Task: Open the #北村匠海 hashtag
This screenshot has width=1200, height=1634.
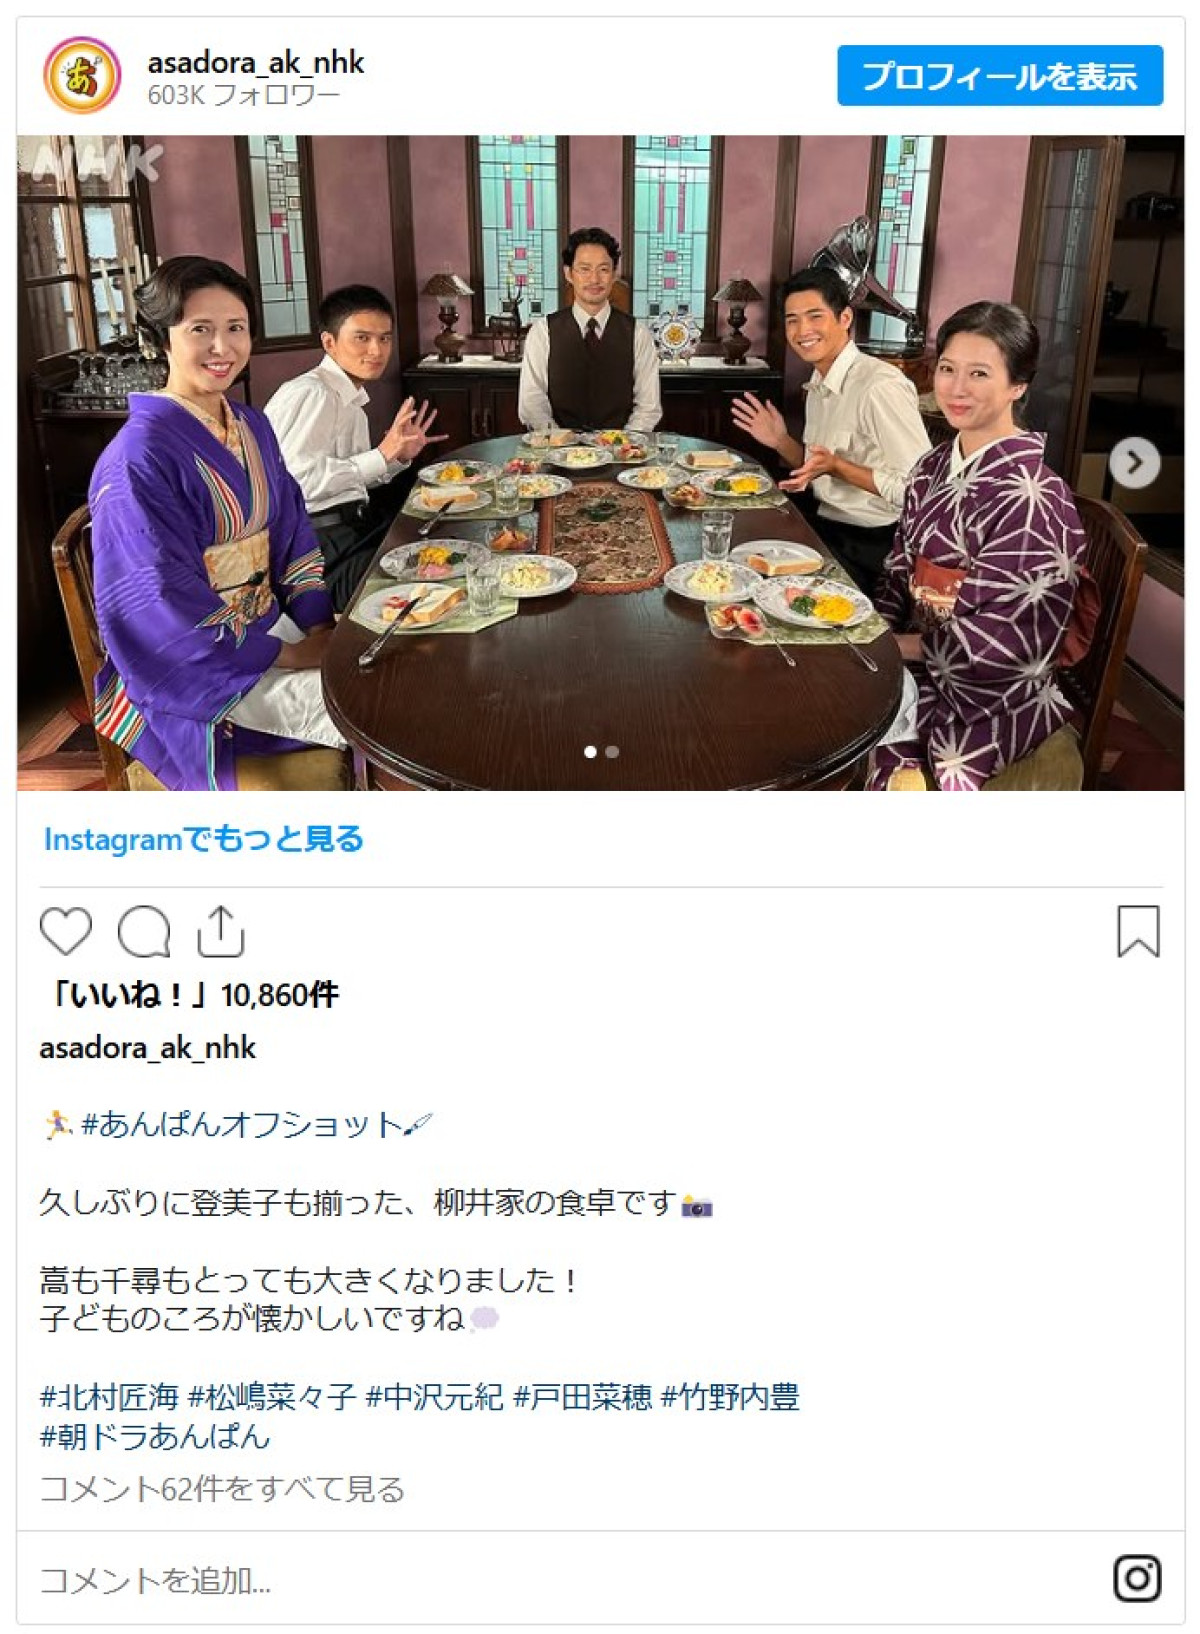Action: pos(109,1396)
